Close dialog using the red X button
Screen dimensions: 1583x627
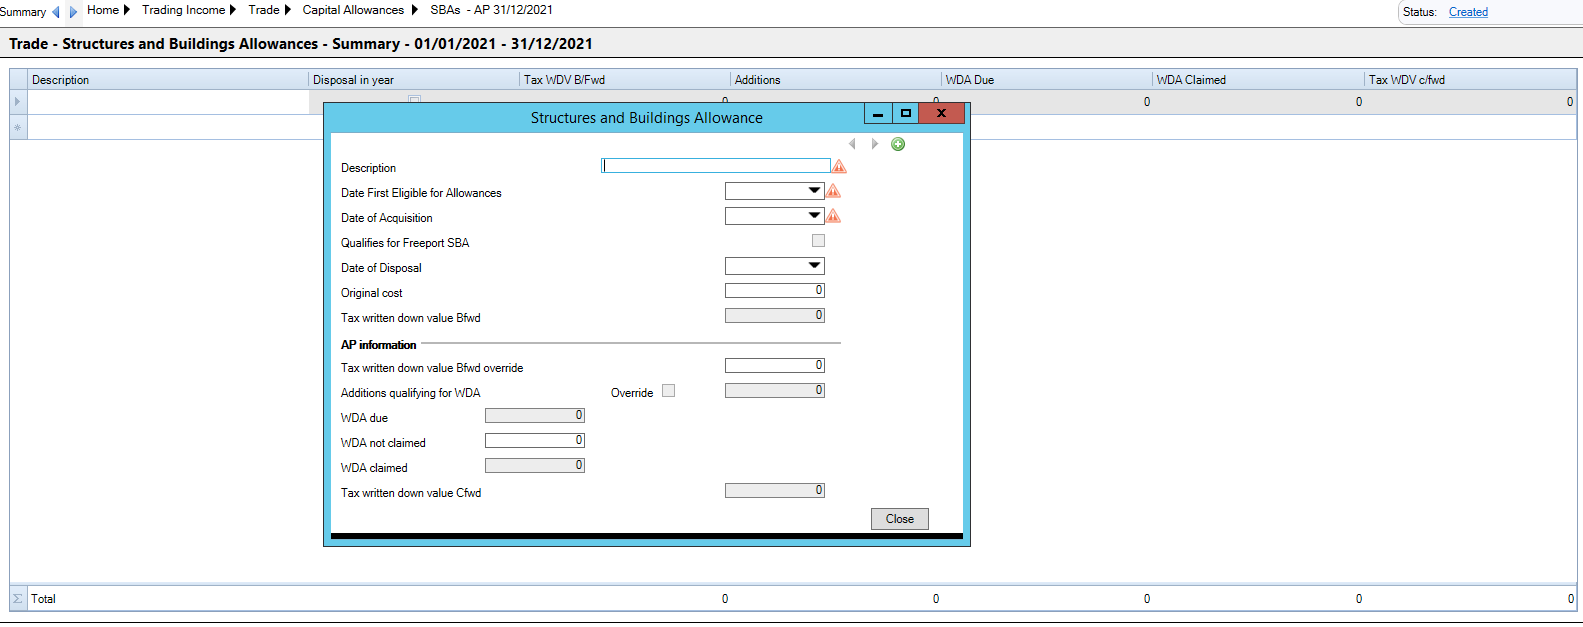click(x=941, y=114)
